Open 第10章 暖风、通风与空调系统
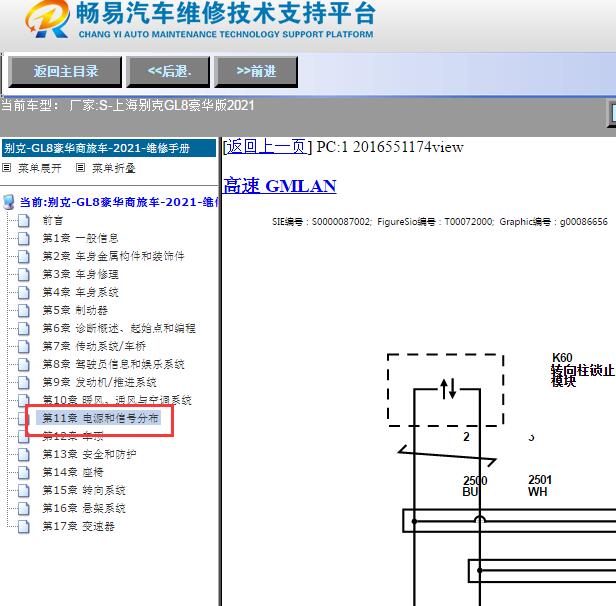The image size is (616, 606). [x=117, y=400]
